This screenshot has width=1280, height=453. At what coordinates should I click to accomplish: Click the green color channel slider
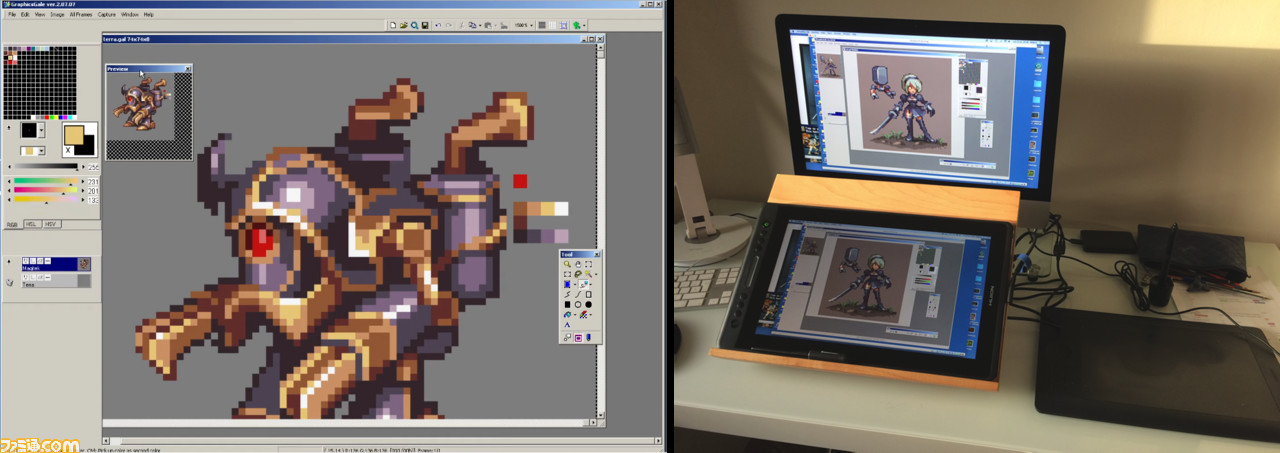point(47,181)
